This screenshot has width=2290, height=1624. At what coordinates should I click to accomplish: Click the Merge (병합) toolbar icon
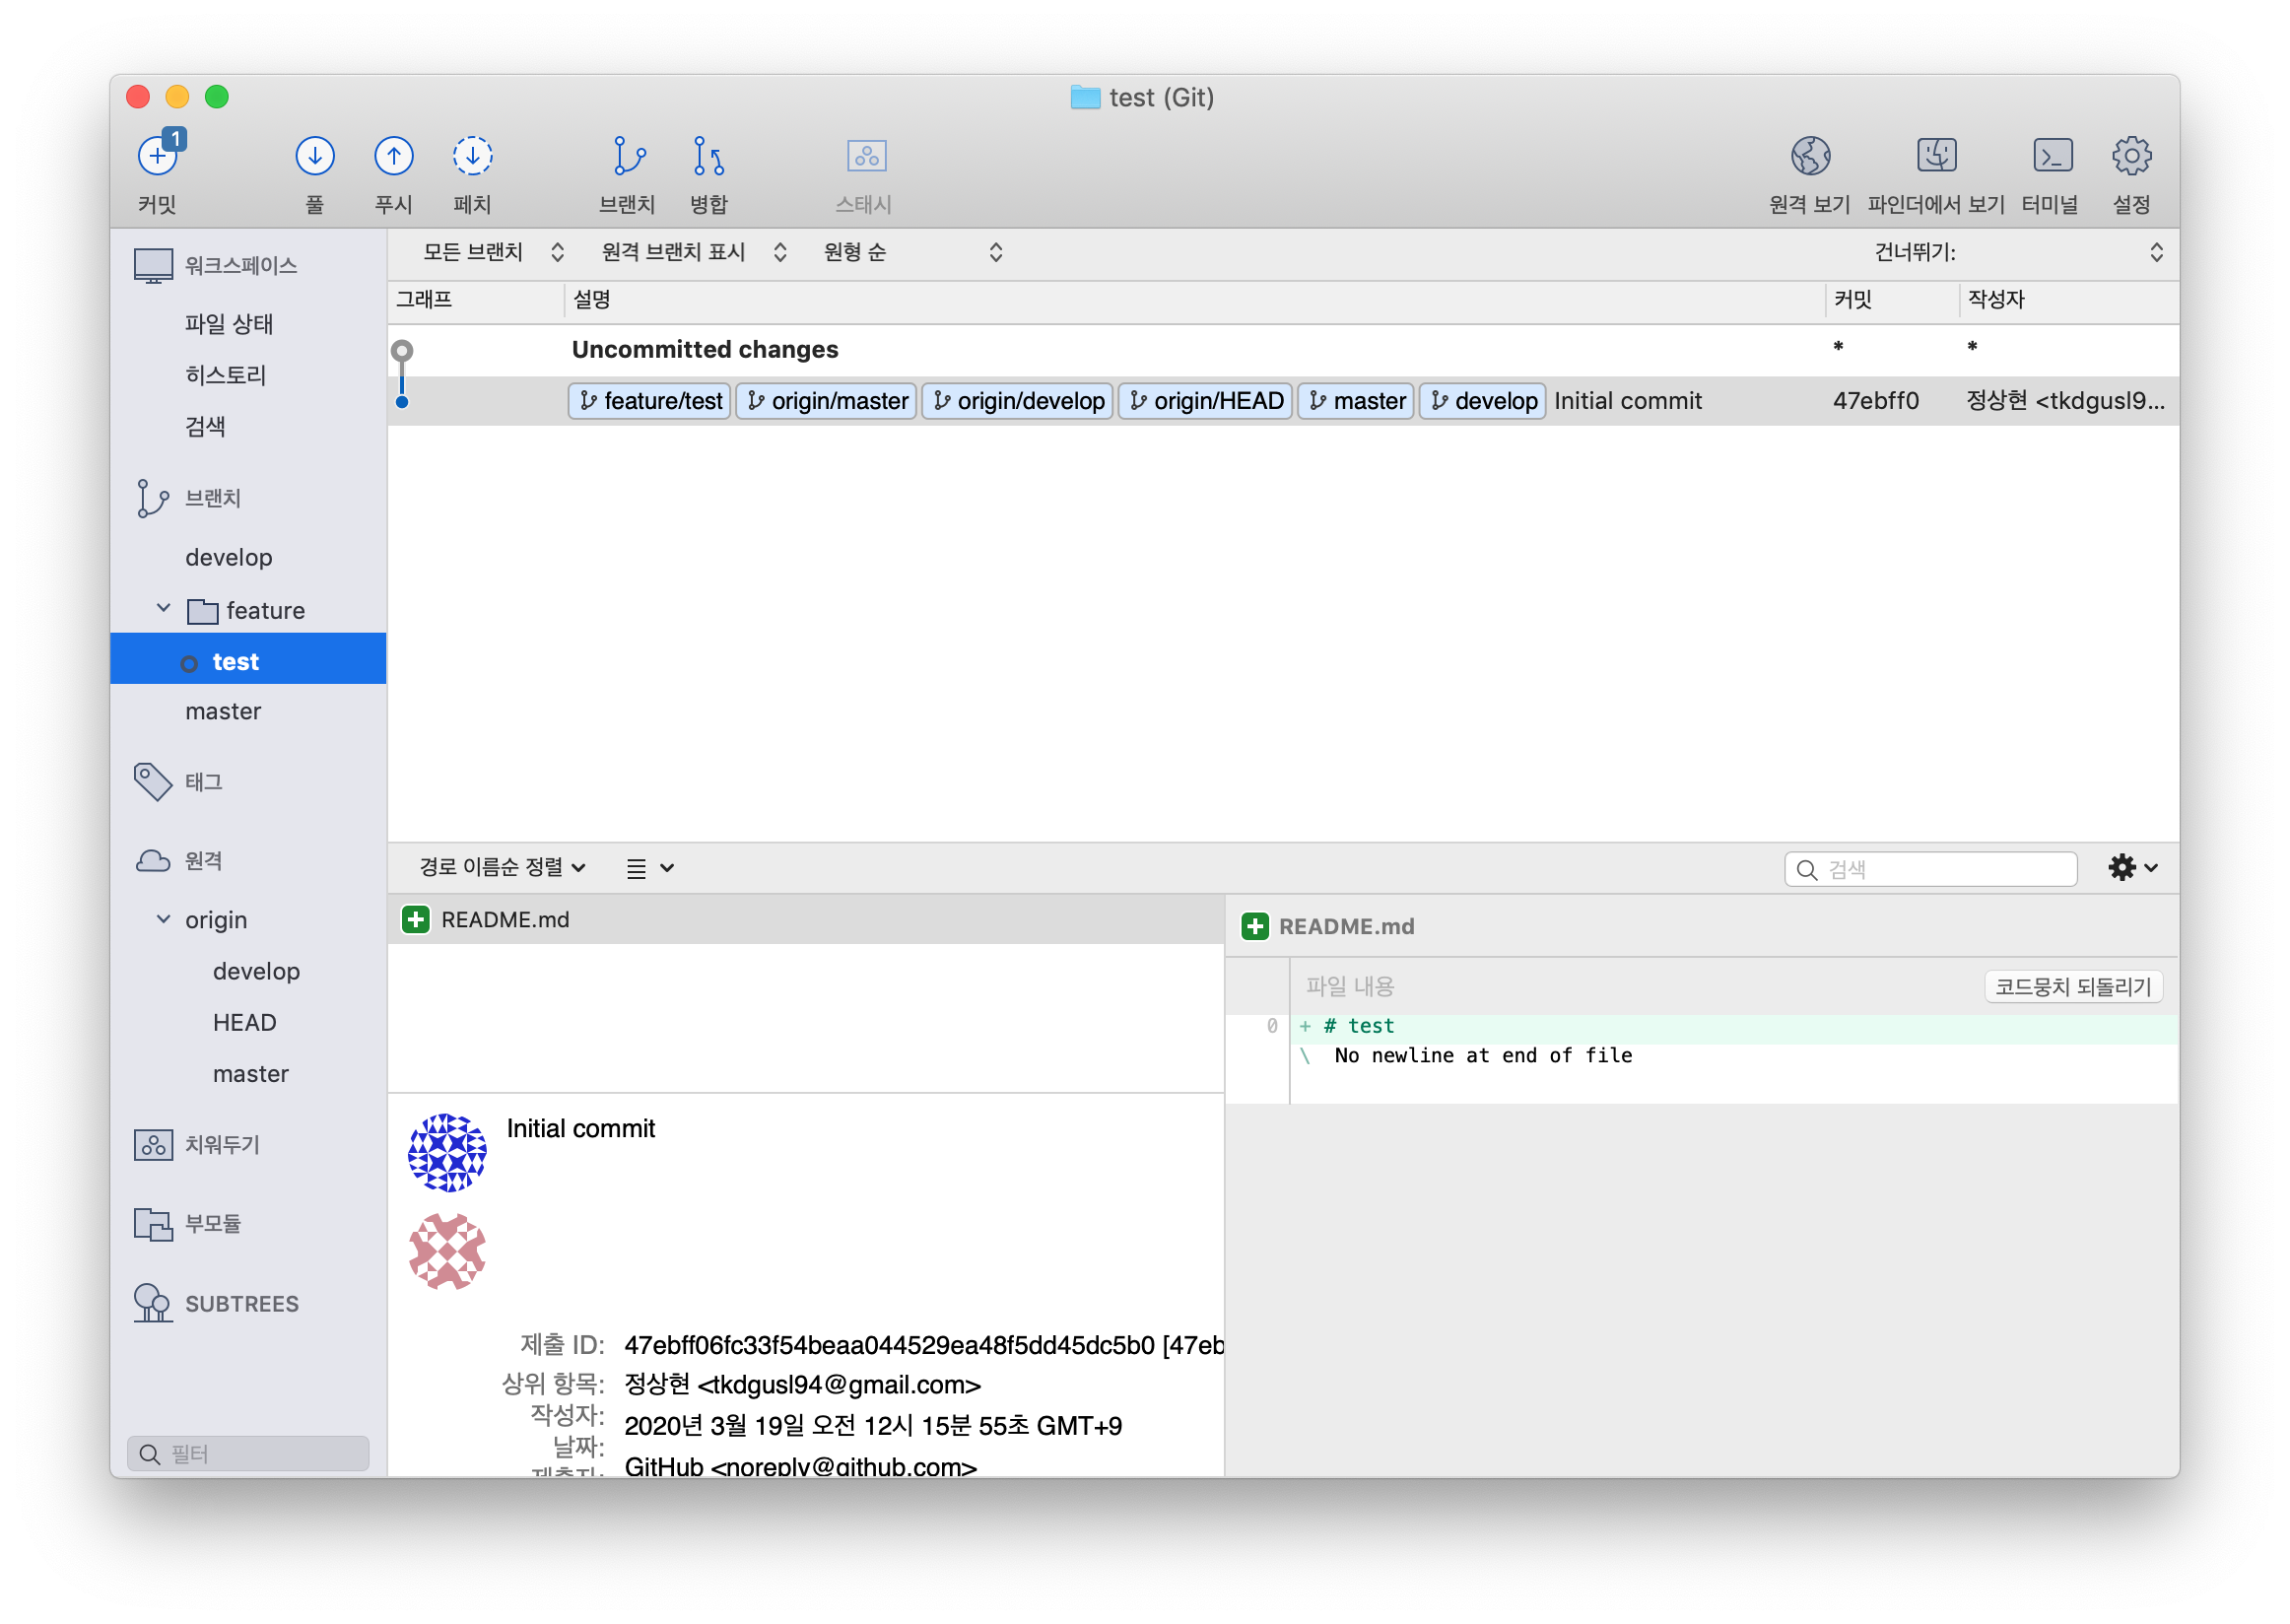(708, 157)
